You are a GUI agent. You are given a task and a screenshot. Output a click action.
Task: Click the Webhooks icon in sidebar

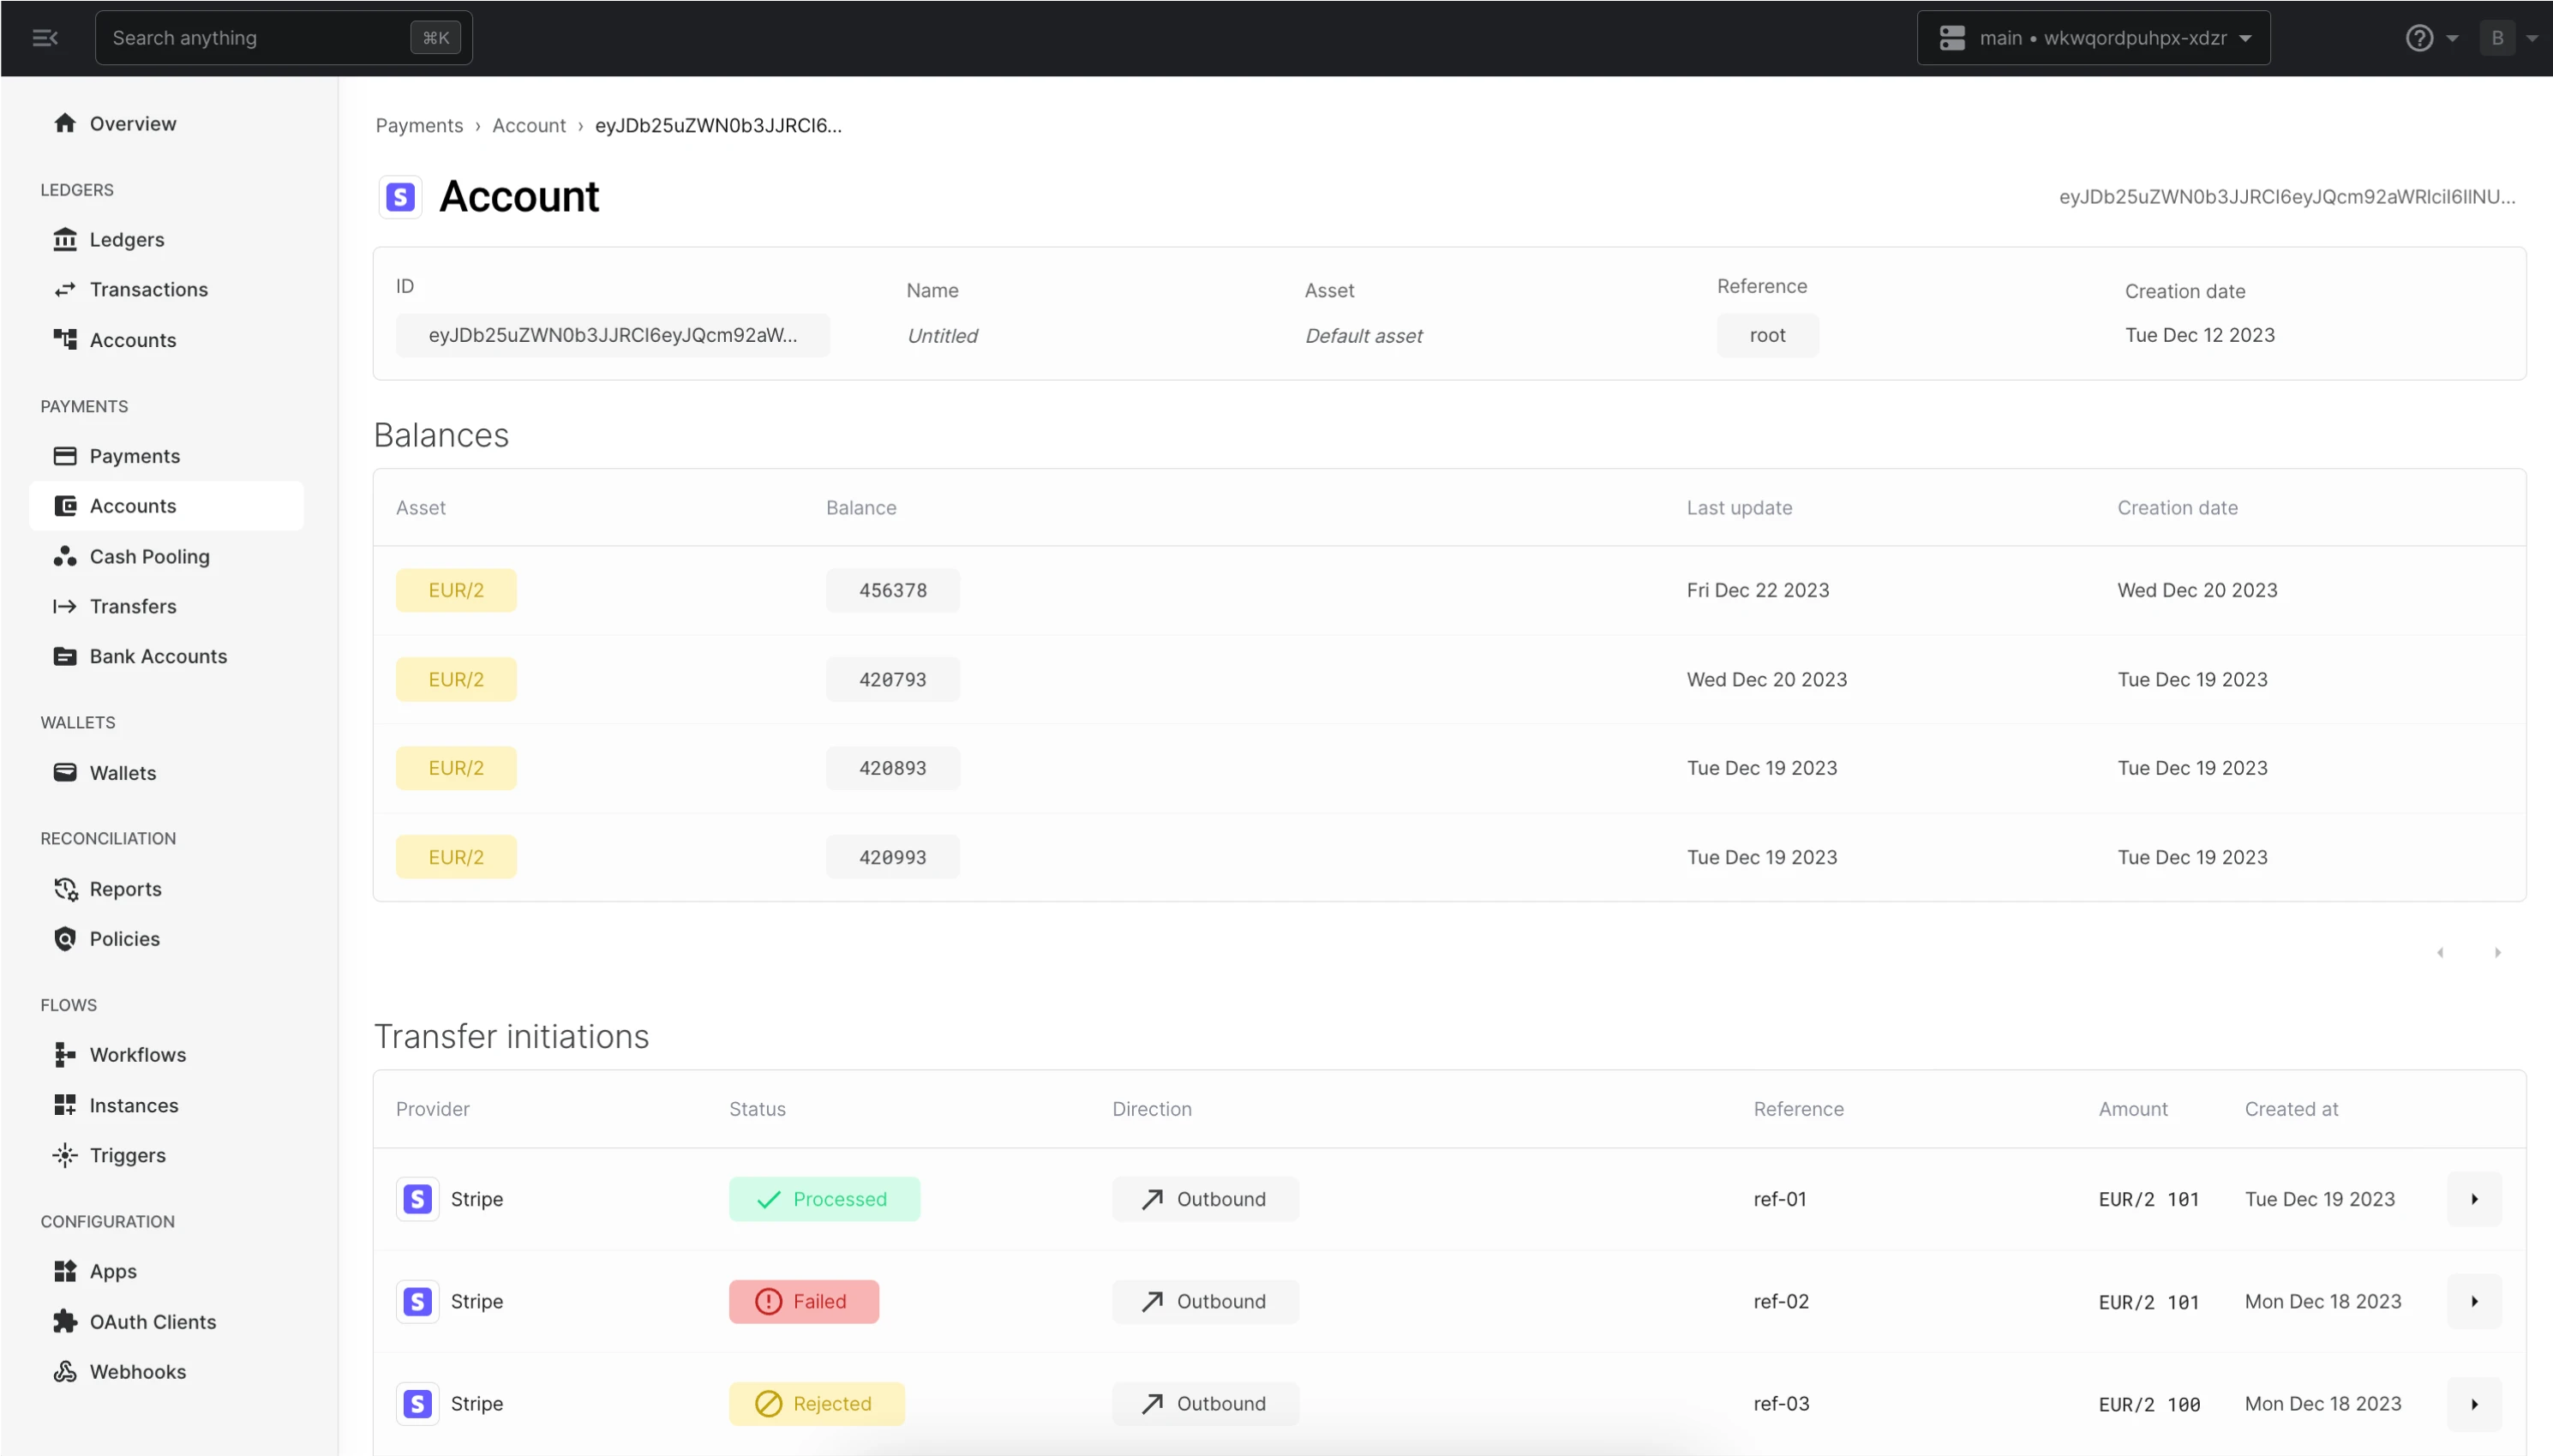[x=65, y=1371]
